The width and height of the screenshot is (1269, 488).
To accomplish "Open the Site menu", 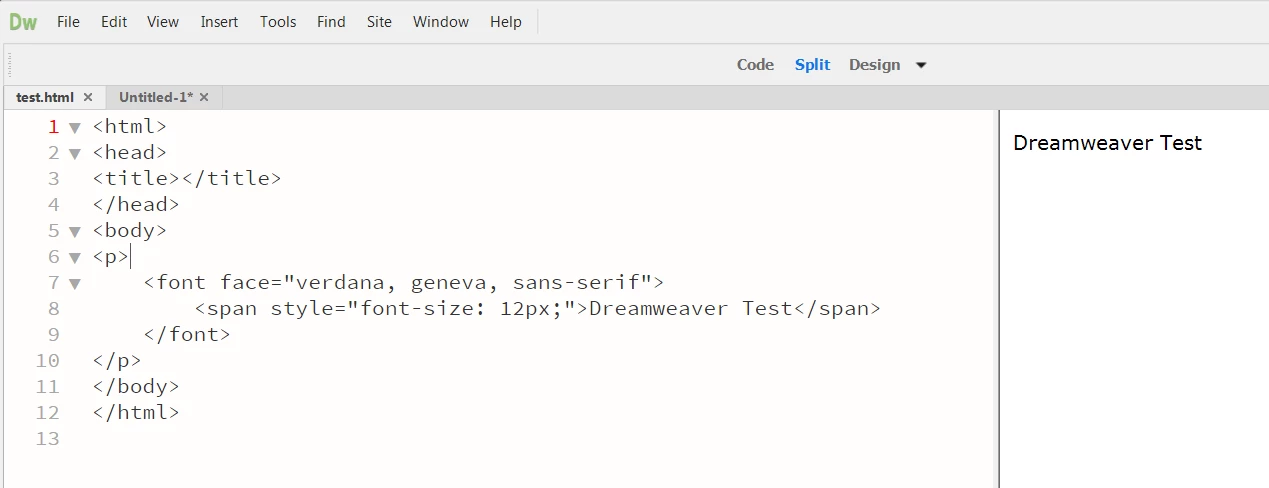I will 379,22.
